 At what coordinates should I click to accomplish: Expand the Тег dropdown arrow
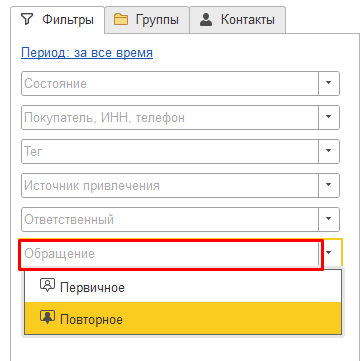click(x=329, y=151)
